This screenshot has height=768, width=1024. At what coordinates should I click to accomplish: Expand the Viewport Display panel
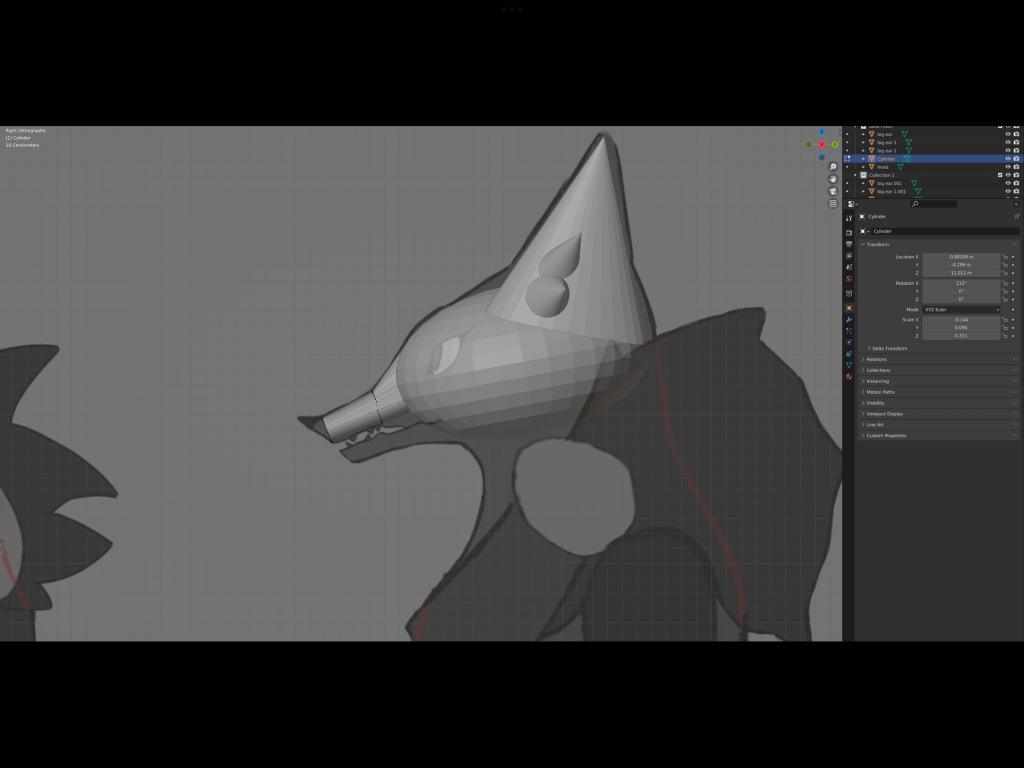click(x=884, y=414)
